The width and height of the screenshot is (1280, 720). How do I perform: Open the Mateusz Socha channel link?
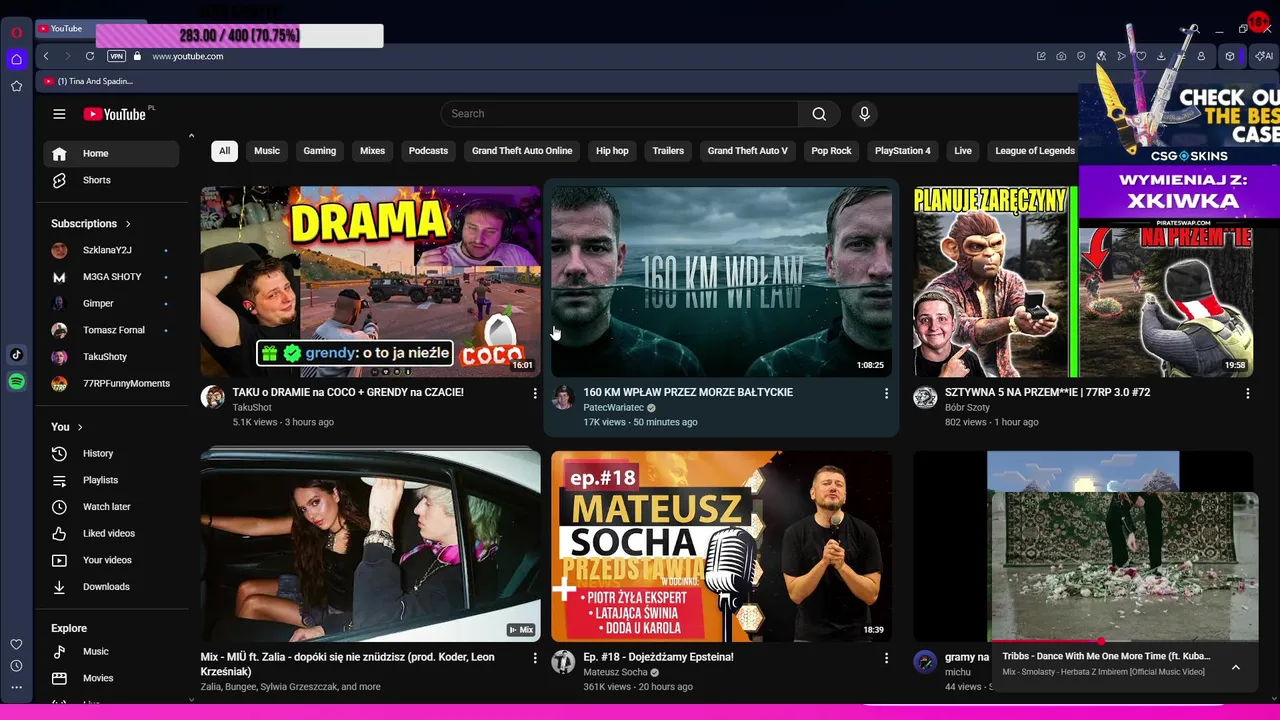(x=615, y=672)
